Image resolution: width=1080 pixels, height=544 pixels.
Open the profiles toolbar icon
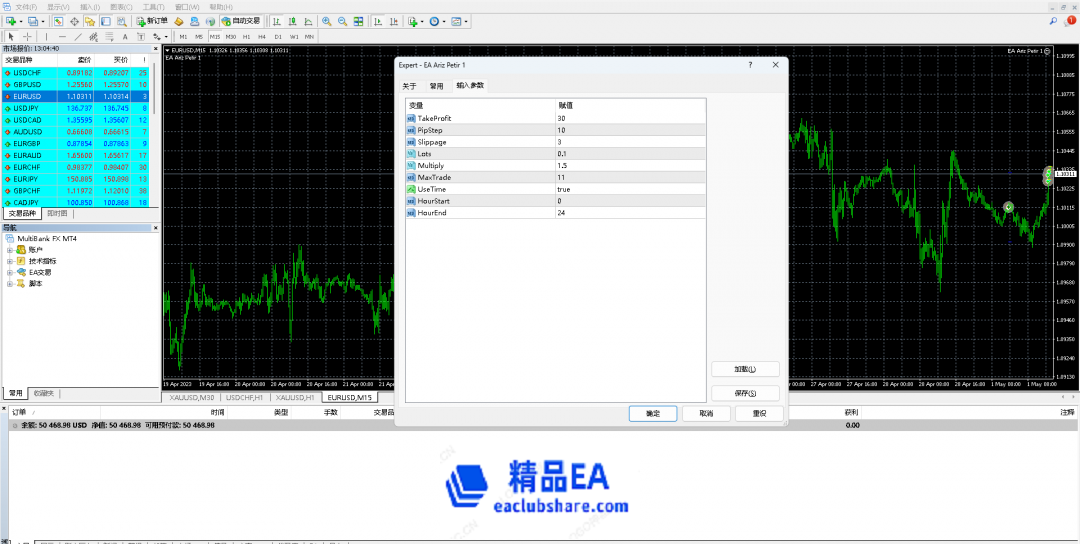[x=32, y=21]
